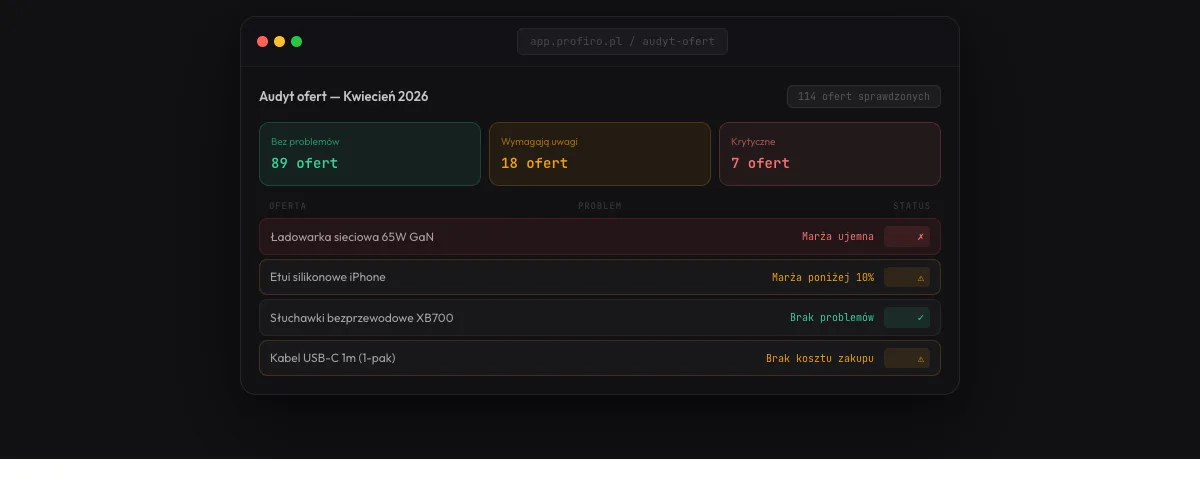Click the Audyt ofert — Kwiecień 2026 heading

coord(344,96)
